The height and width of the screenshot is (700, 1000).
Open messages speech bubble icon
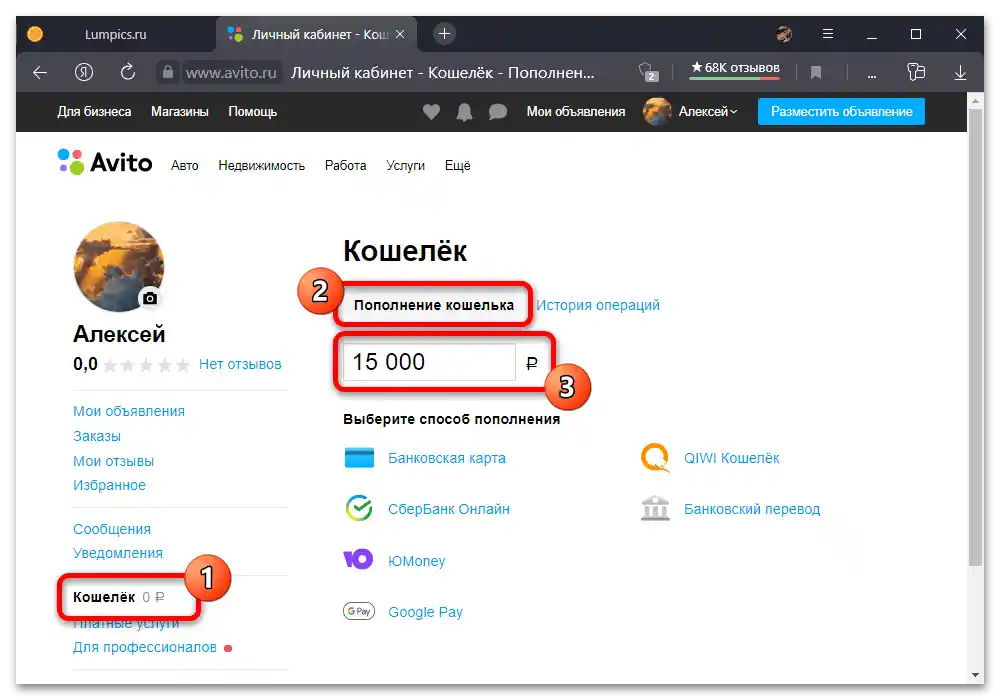(x=497, y=112)
